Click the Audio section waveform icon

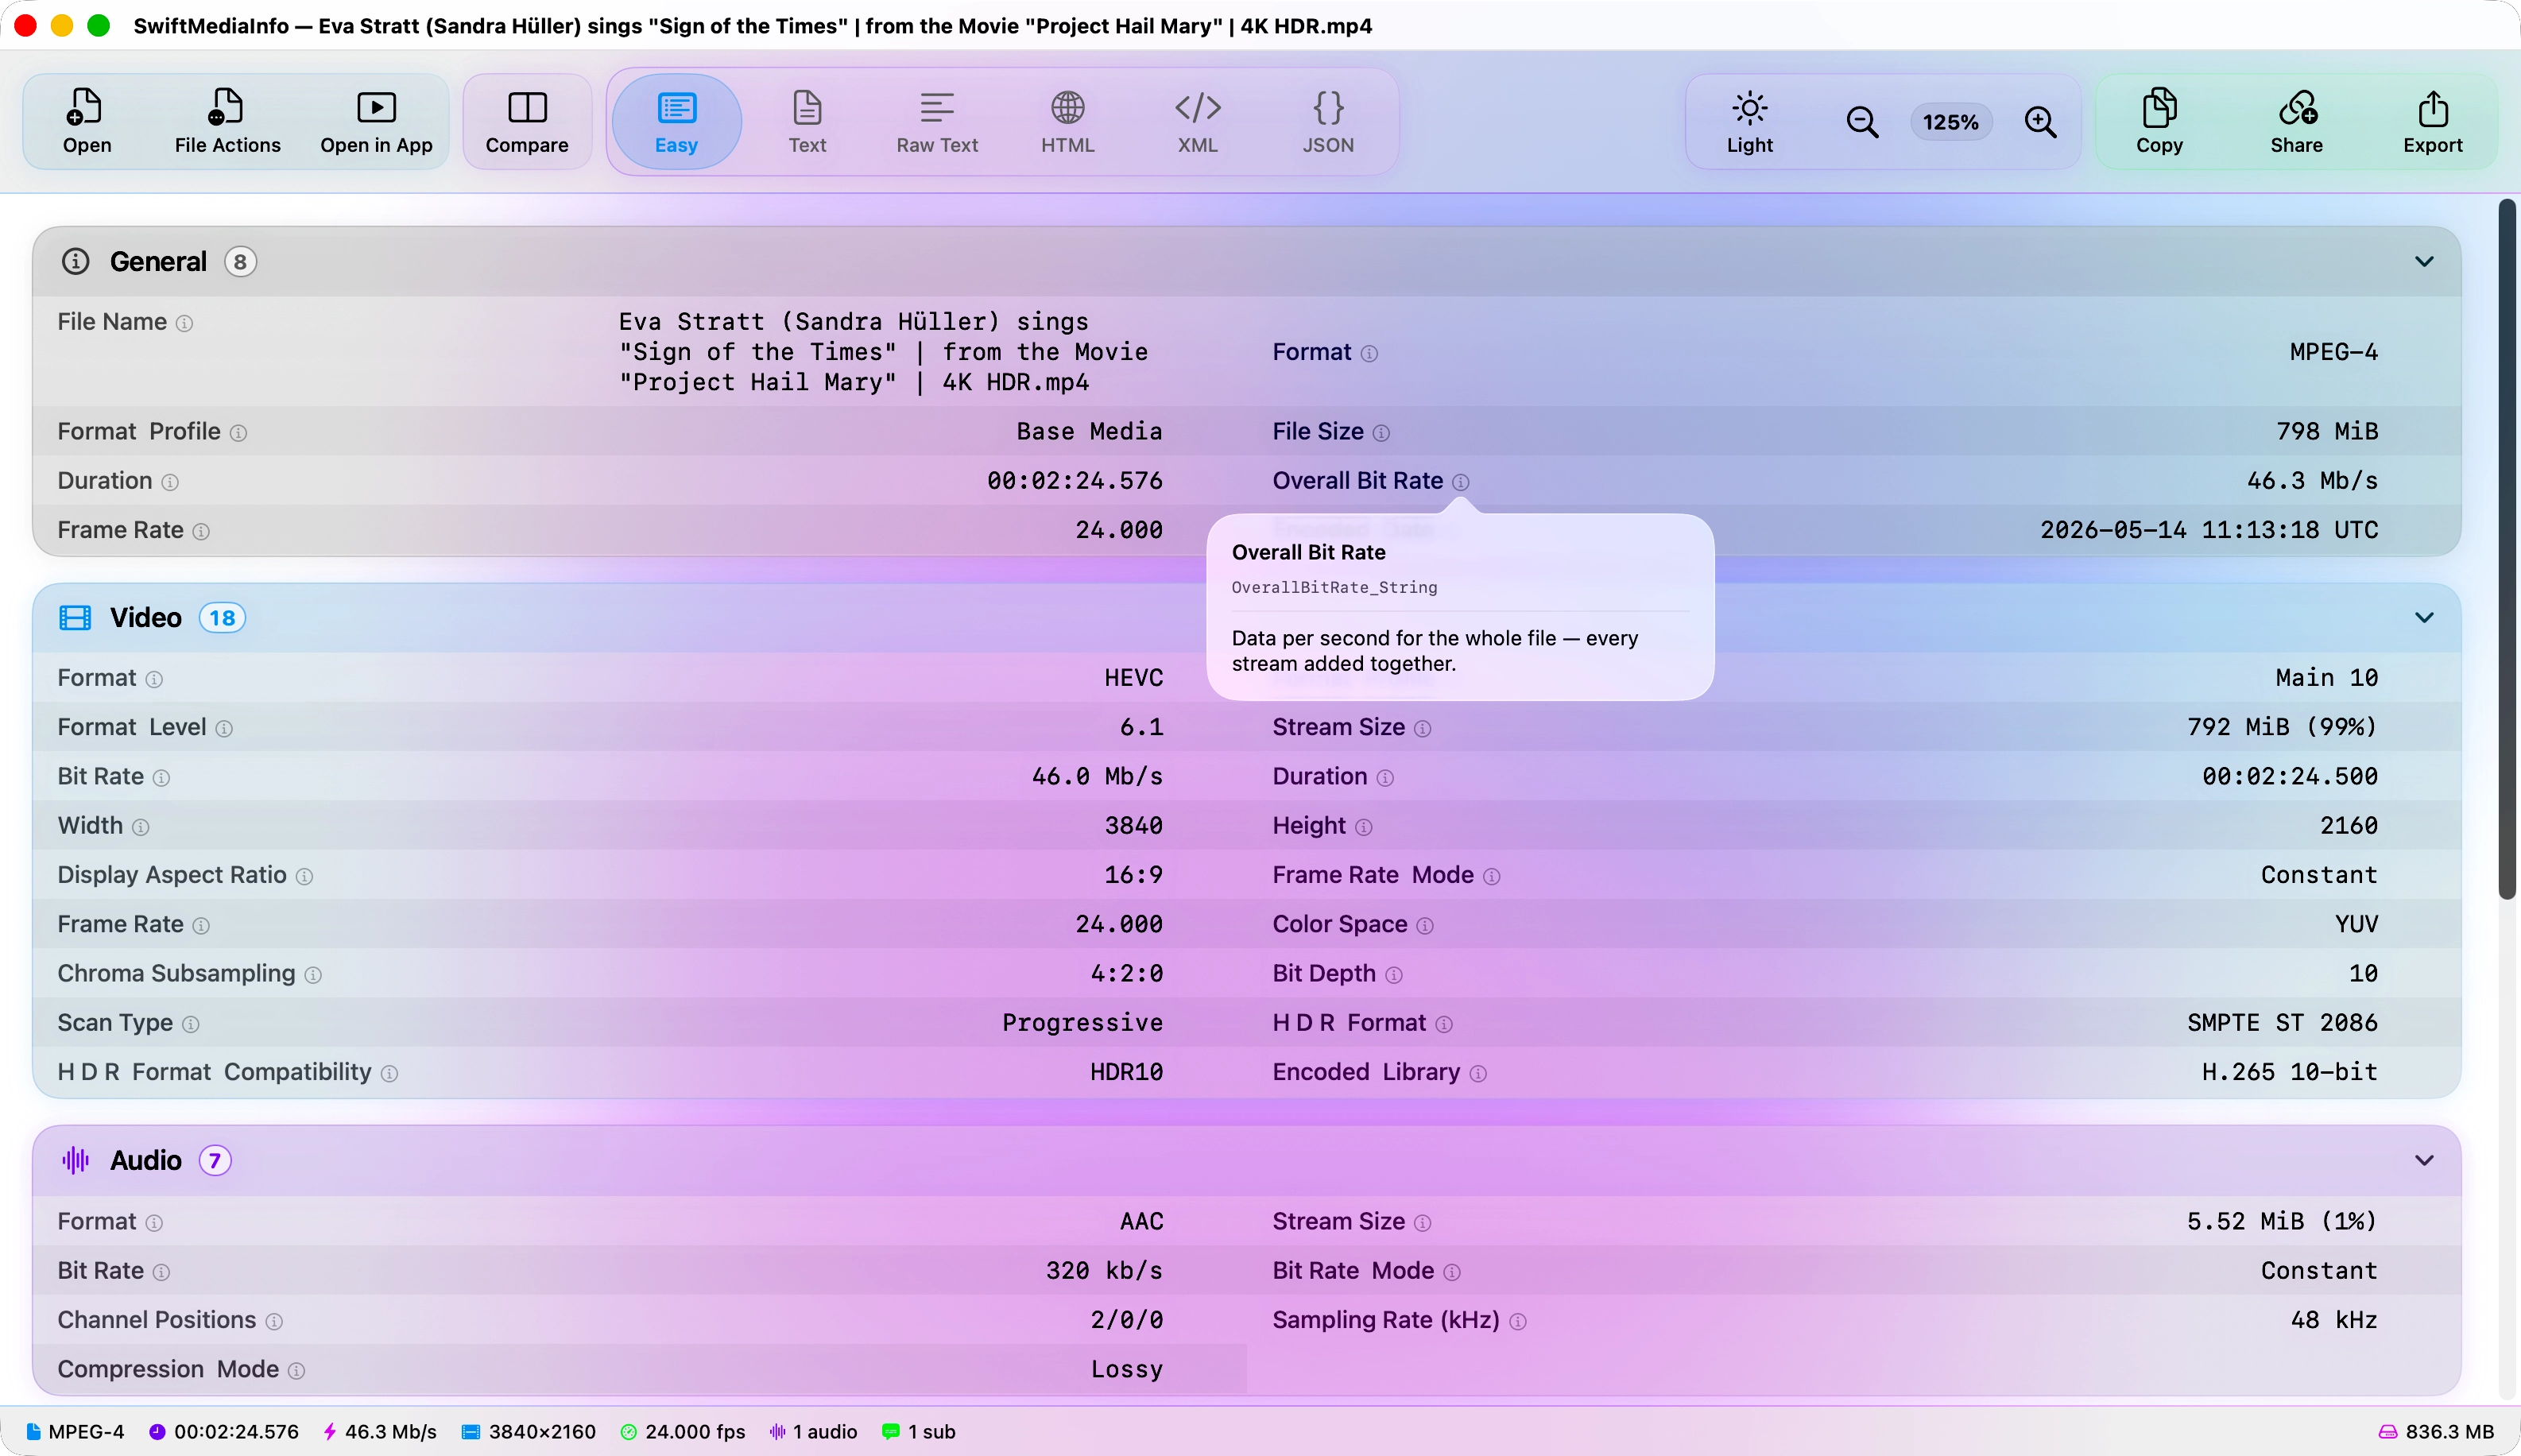click(75, 1160)
